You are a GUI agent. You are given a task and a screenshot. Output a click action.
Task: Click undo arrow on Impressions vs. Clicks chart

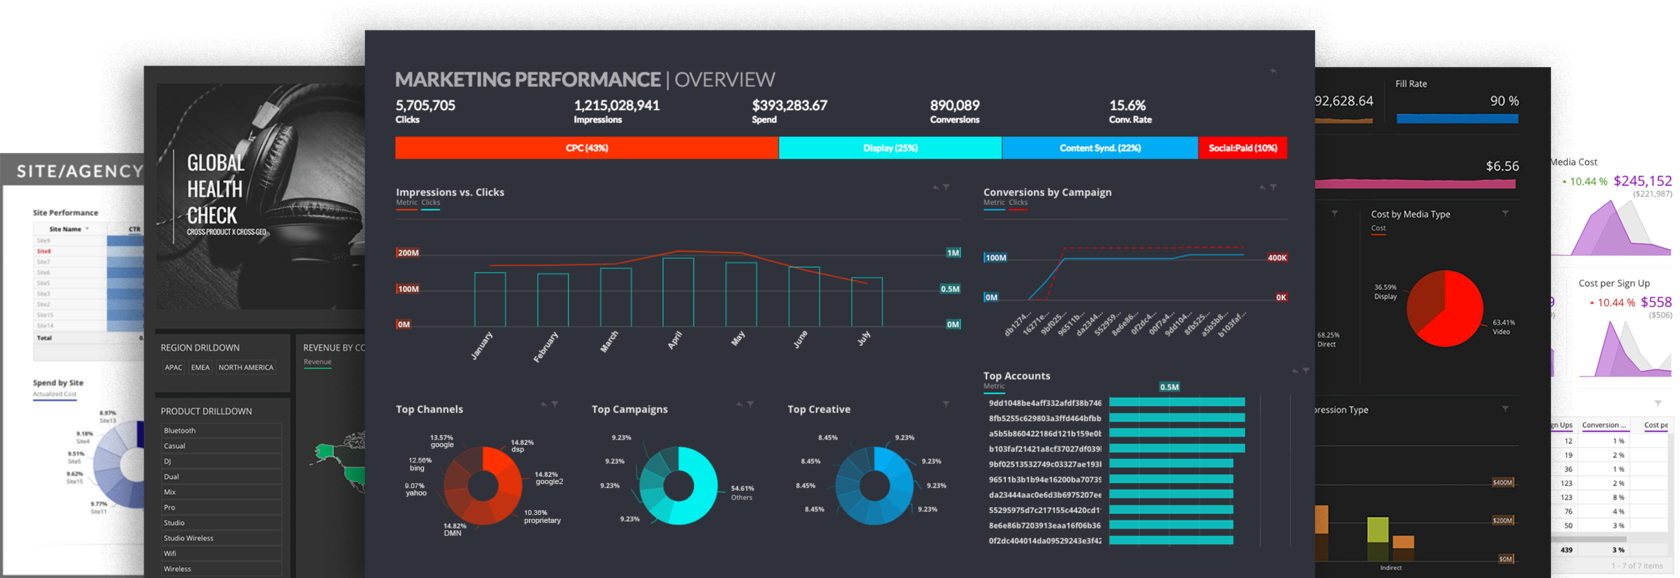click(x=936, y=187)
